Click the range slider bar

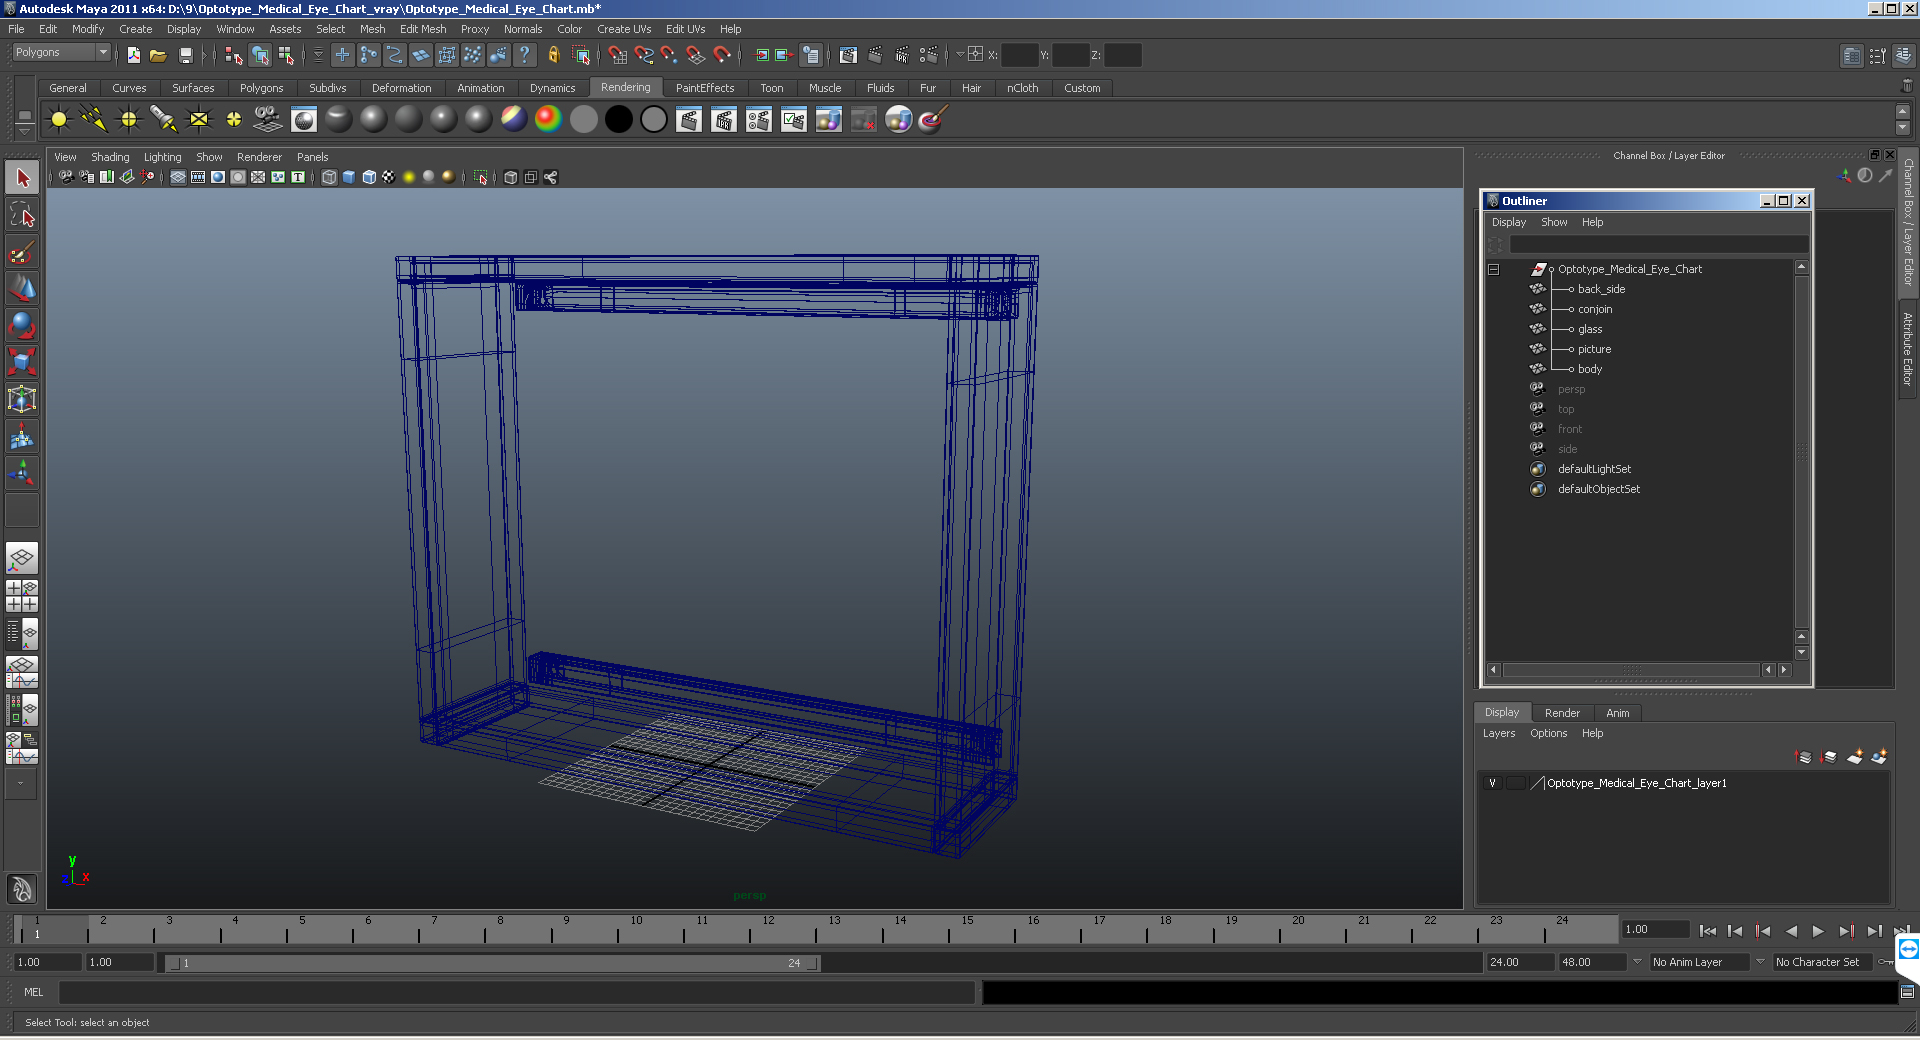pyautogui.click(x=493, y=963)
